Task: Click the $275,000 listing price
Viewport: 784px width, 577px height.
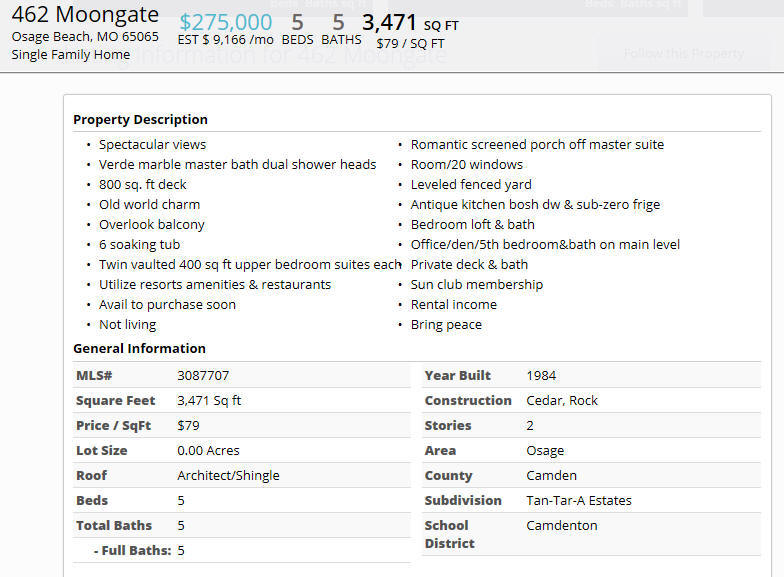Action: pos(226,22)
